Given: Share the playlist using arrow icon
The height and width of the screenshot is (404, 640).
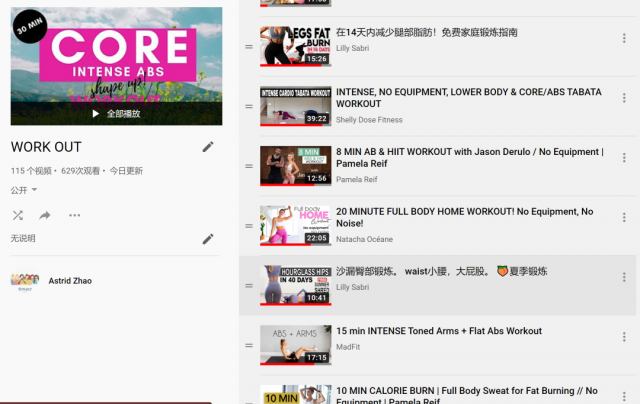Looking at the screenshot, I should point(45,215).
